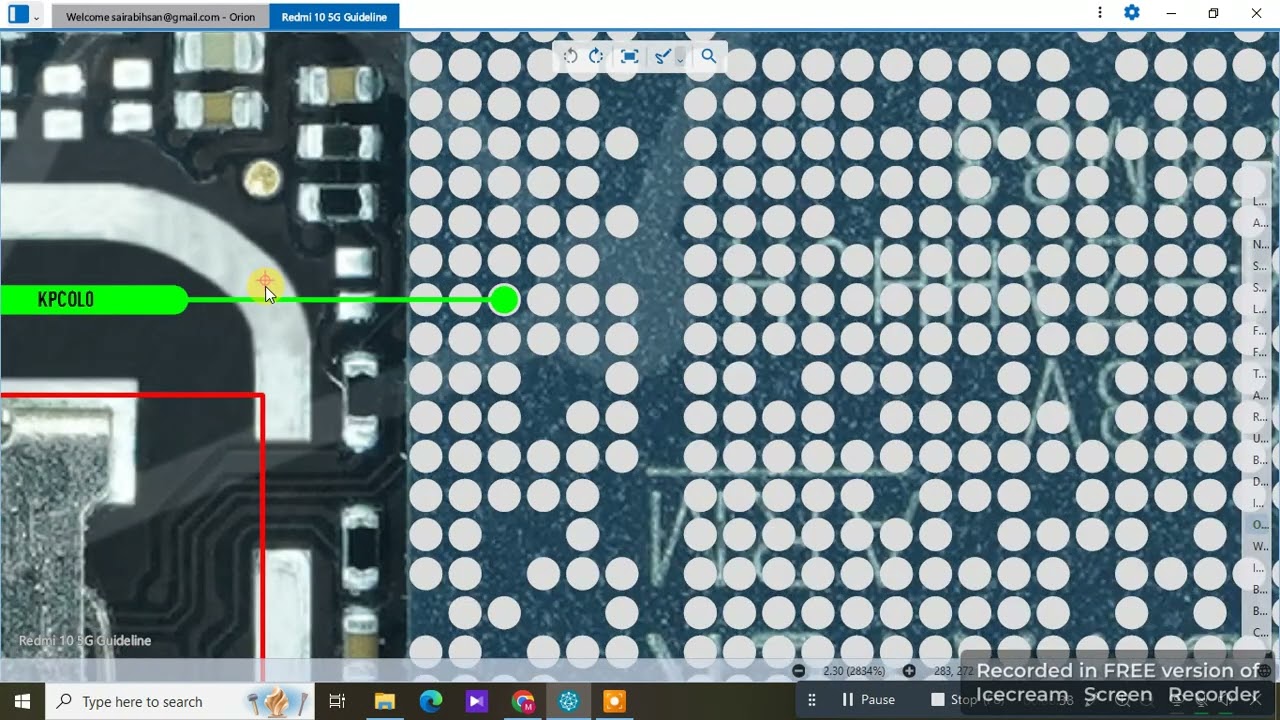Select the U... side list entry

coord(1258,438)
